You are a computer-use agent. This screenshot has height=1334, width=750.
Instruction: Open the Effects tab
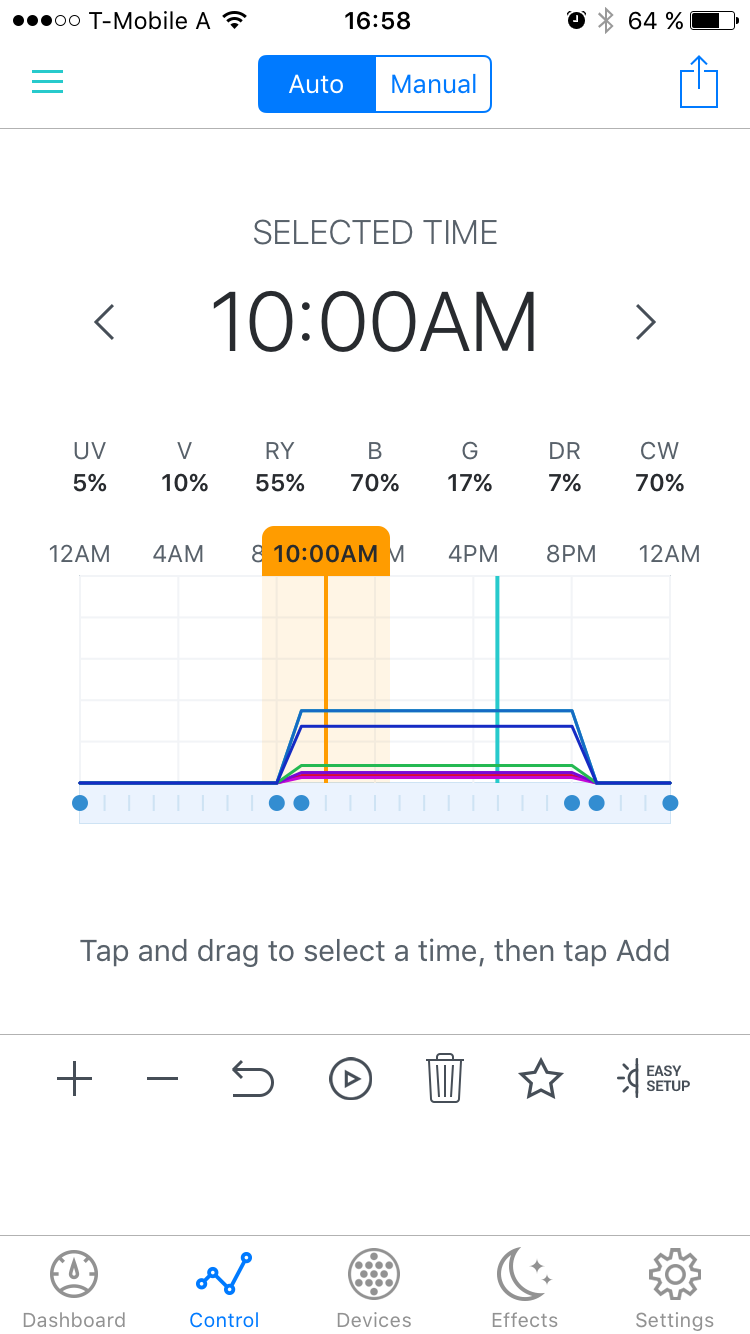[524, 1289]
